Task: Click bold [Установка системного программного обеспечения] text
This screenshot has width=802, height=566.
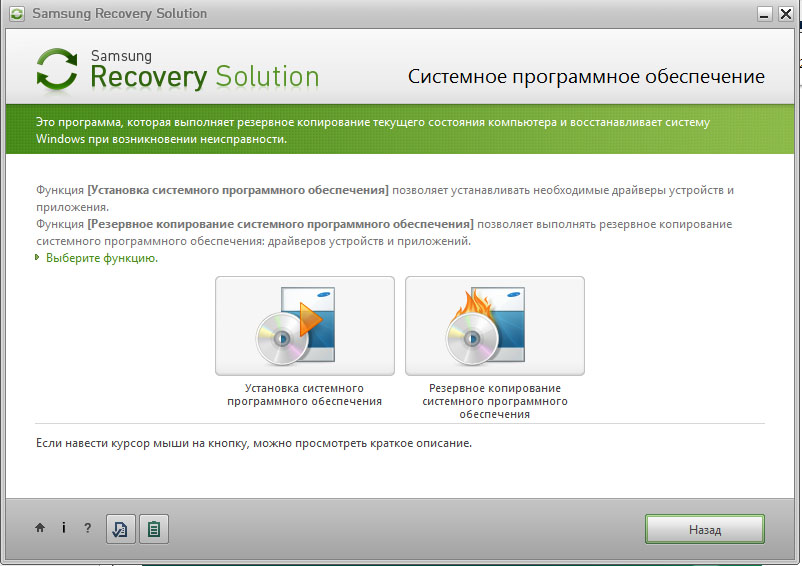Action: [x=238, y=190]
